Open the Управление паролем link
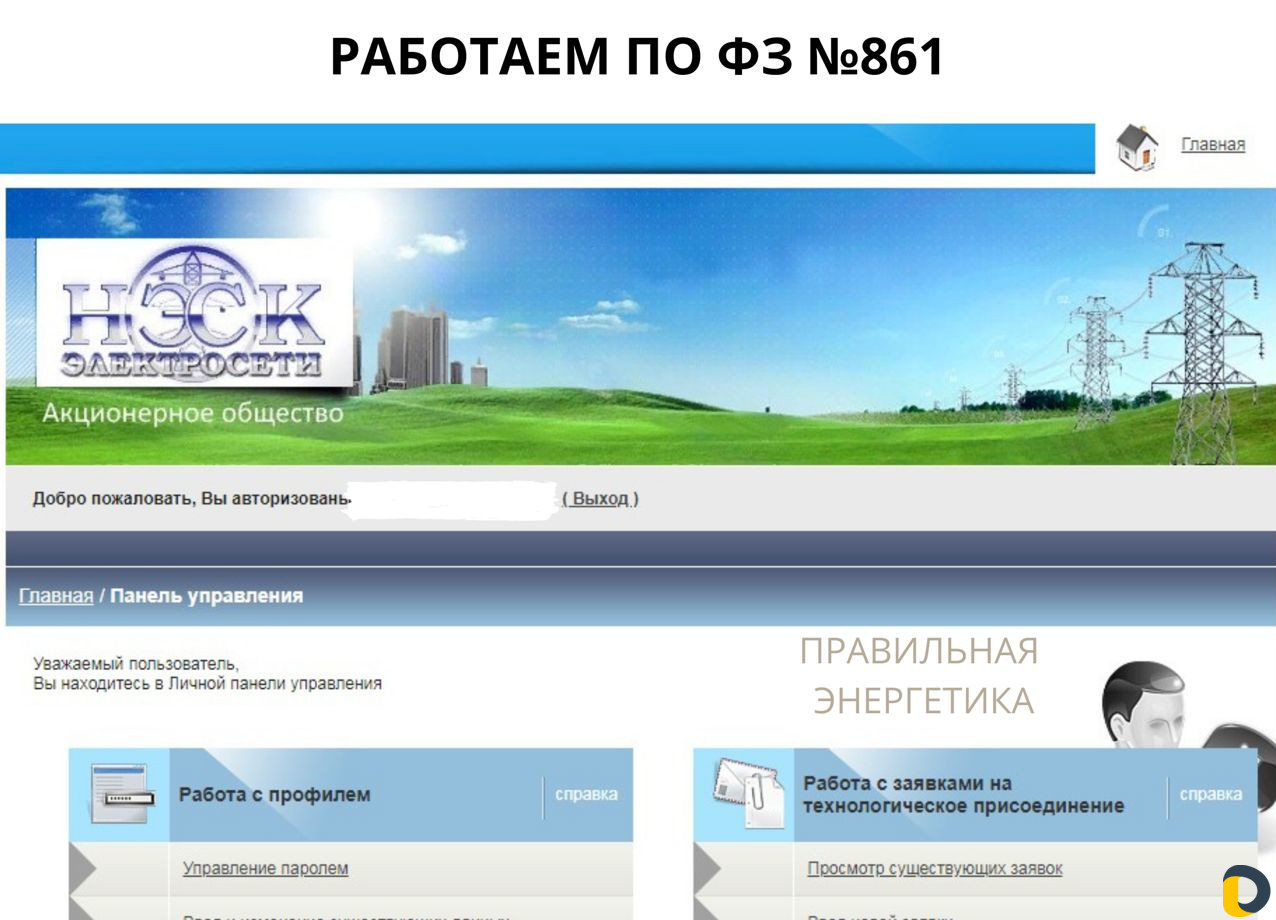The height and width of the screenshot is (920, 1276). coord(265,868)
